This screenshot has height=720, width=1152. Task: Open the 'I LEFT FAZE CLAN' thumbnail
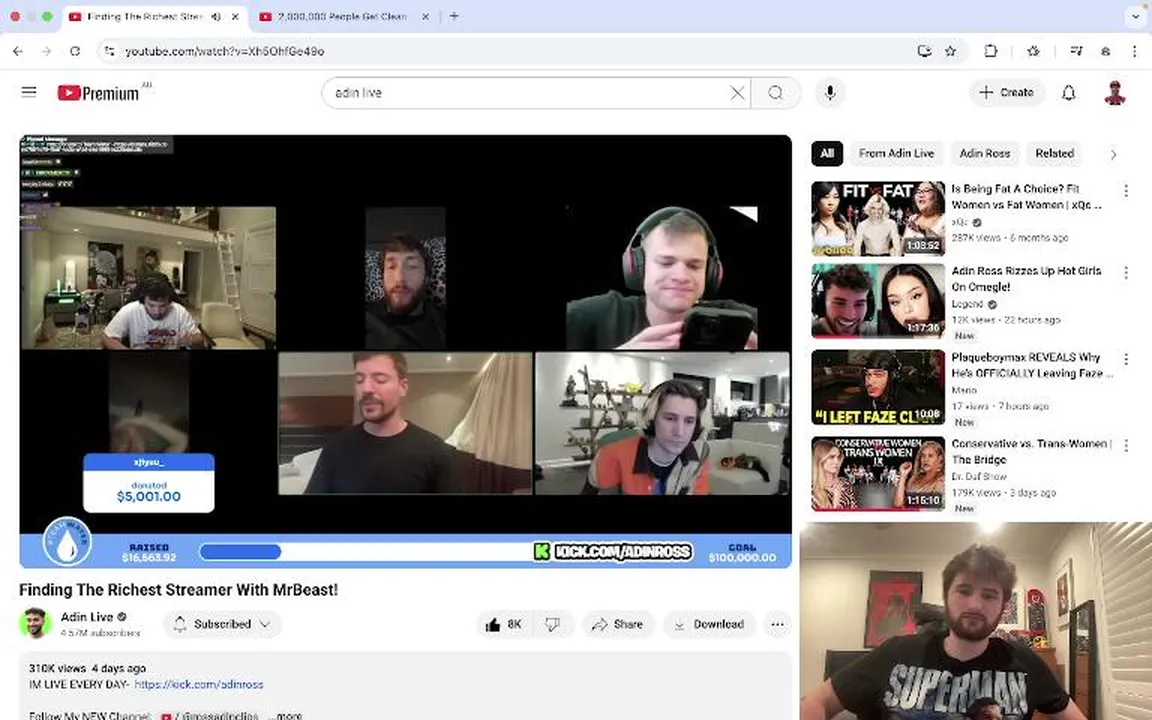[878, 387]
